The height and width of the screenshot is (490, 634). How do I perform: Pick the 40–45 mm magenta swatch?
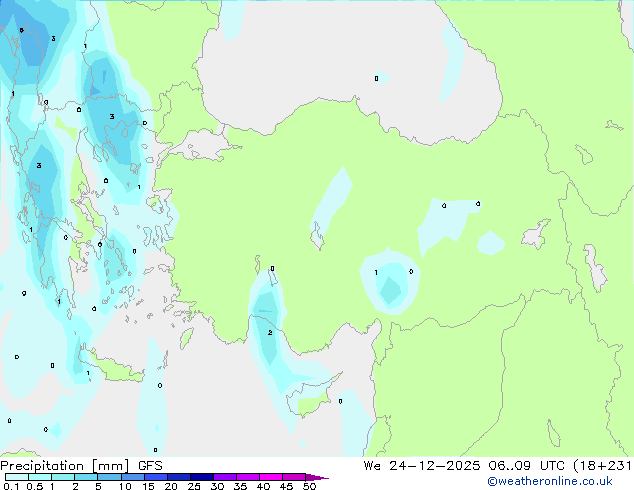271,477
